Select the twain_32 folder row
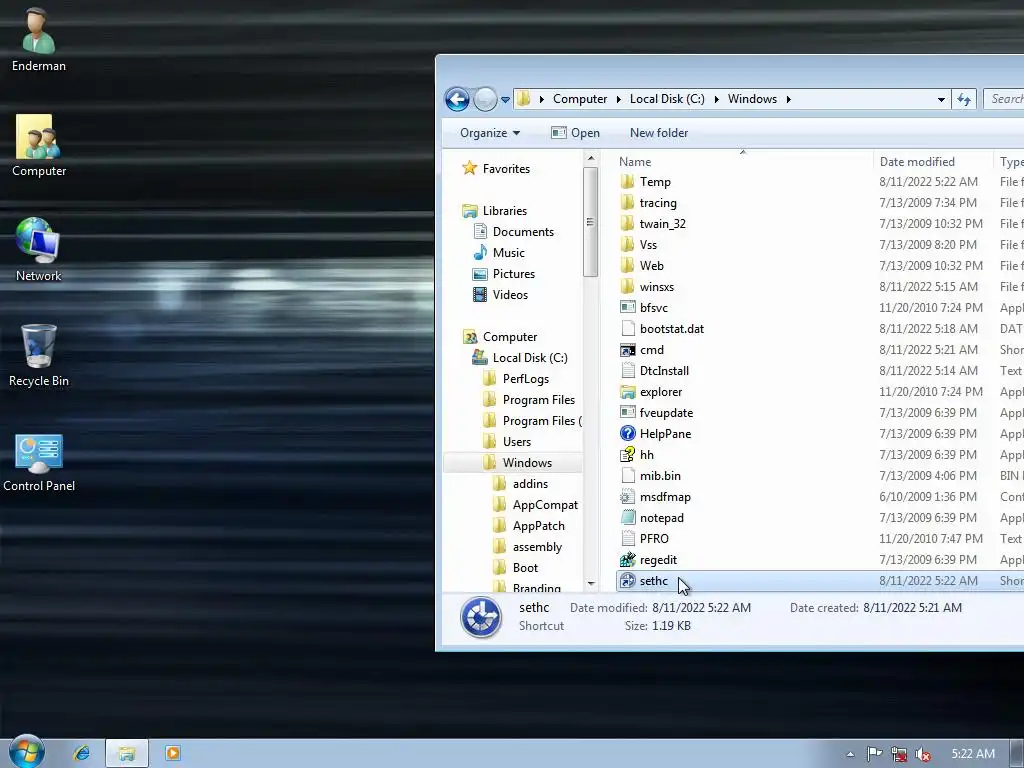 pos(820,223)
